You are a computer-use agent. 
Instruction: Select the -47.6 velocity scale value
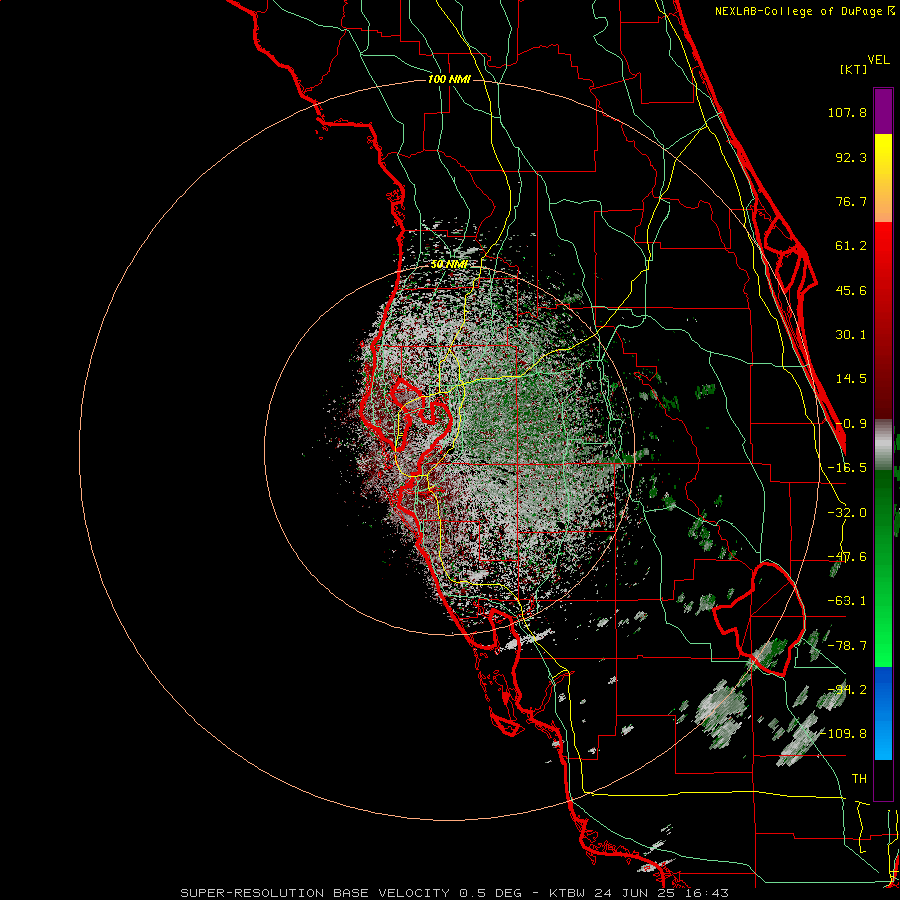847,557
